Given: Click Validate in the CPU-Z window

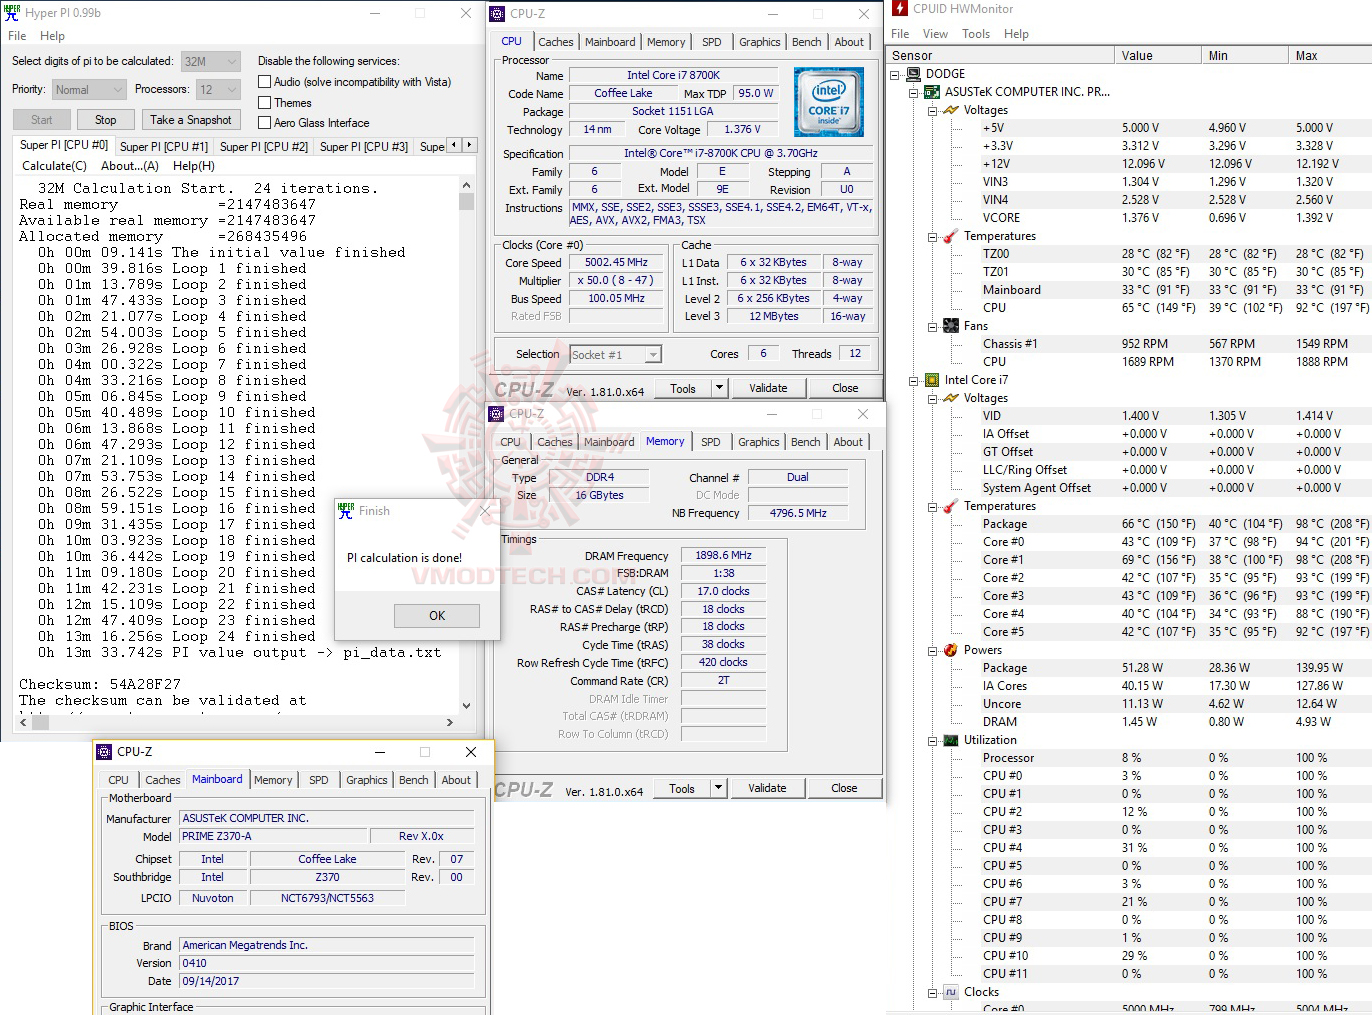Looking at the screenshot, I should click(x=768, y=387).
